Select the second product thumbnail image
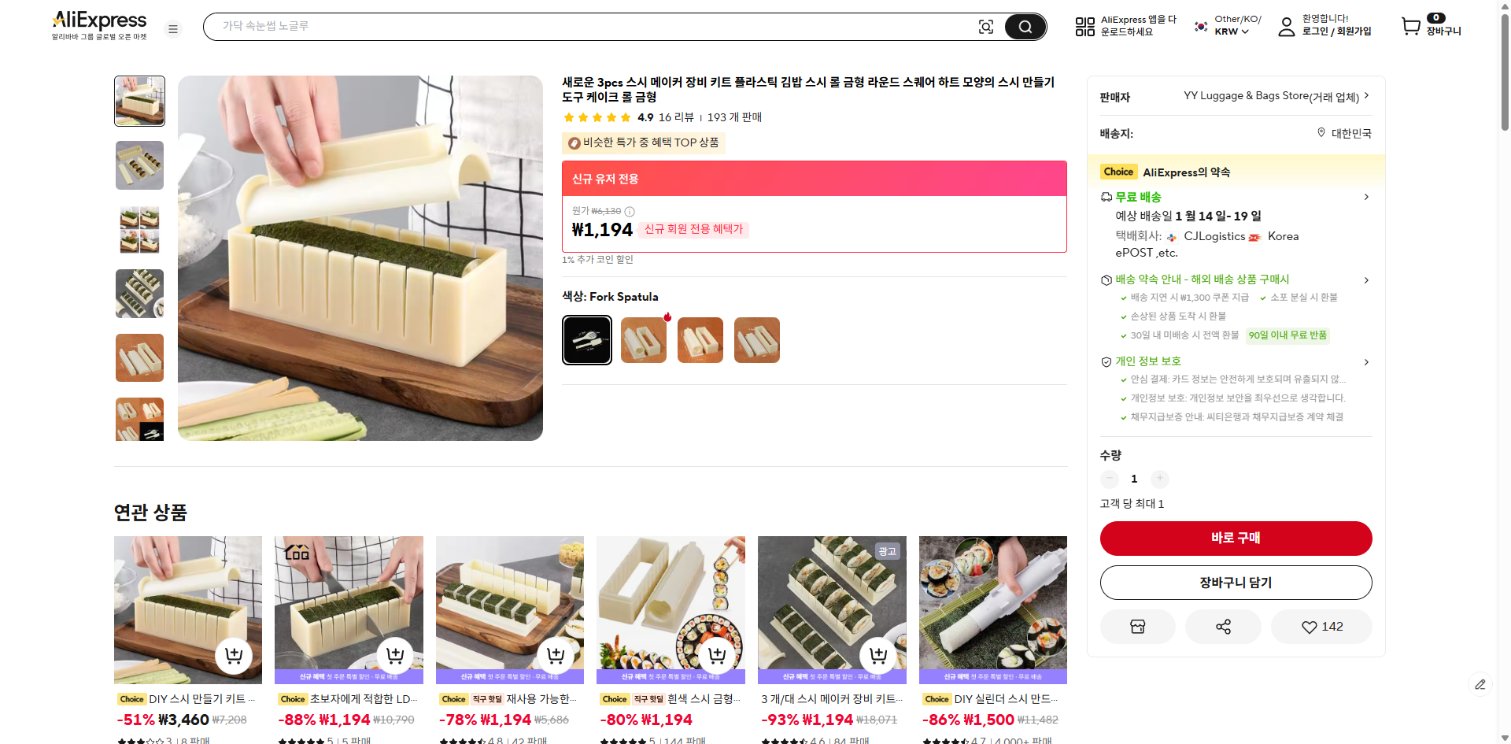1511x744 pixels. (140, 165)
